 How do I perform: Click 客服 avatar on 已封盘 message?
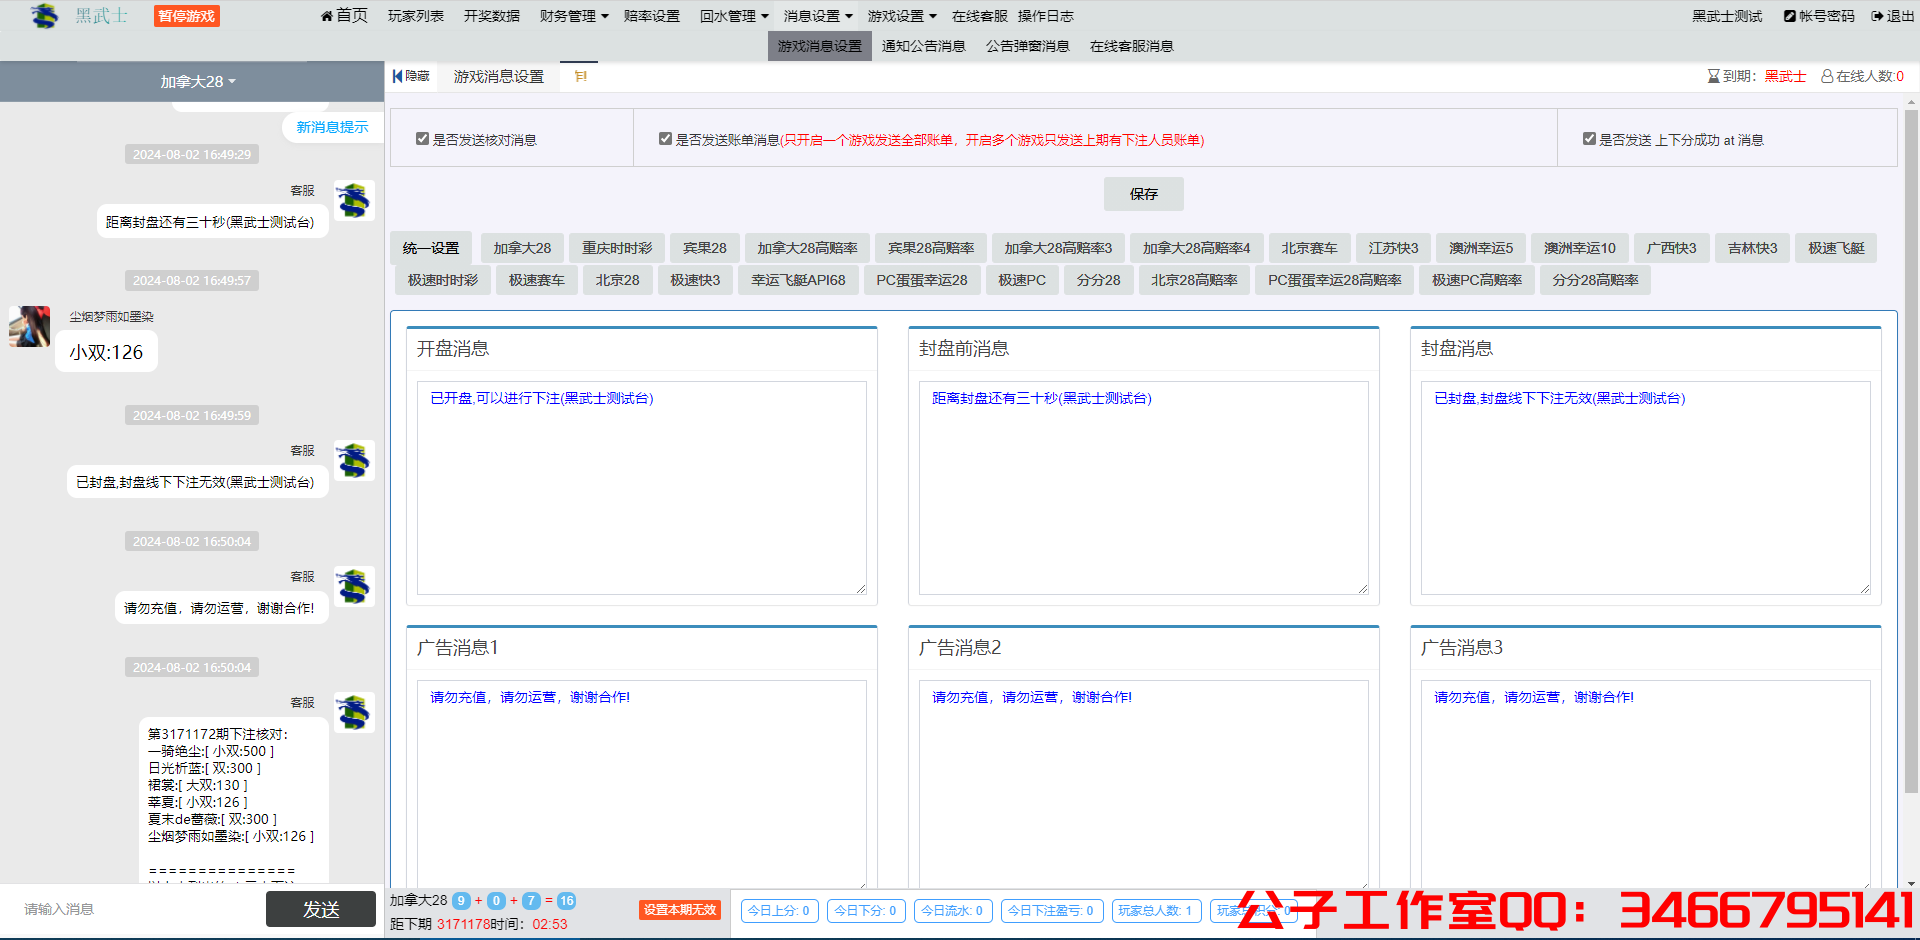tap(354, 460)
